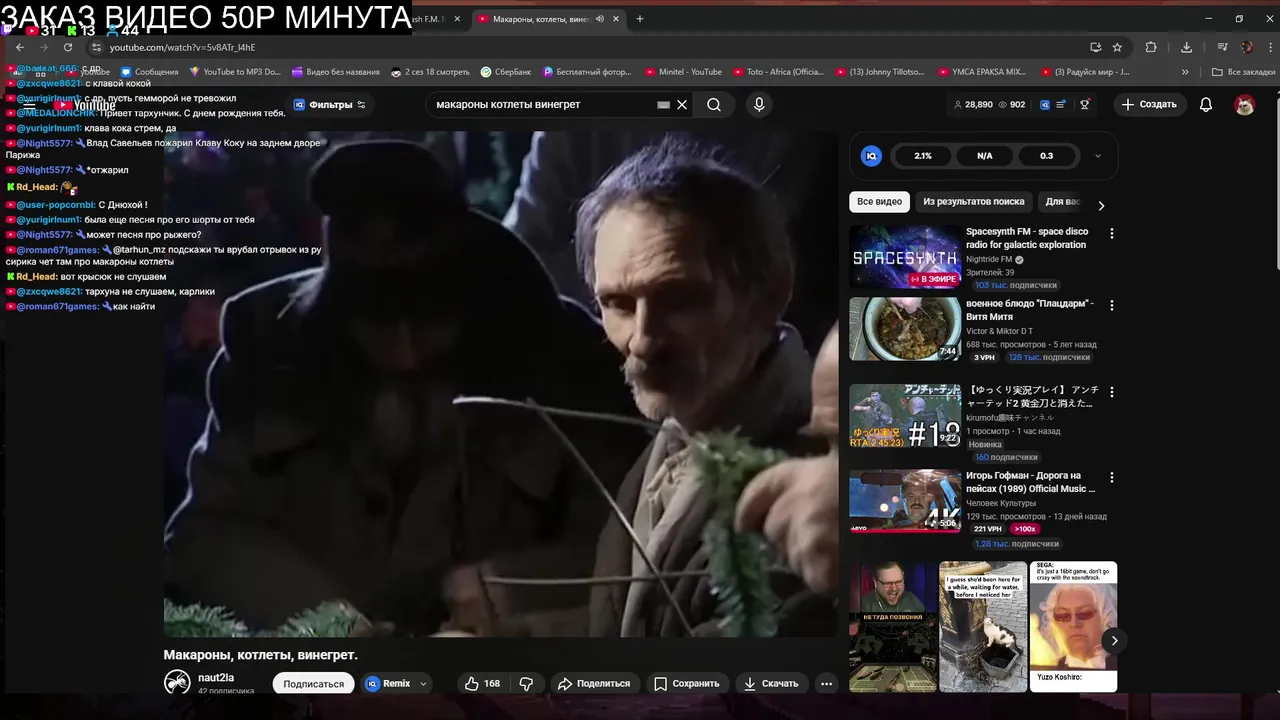Viewport: 1280px width, 720px height.
Task: Go back with the browser back arrow
Action: pyautogui.click(x=19, y=47)
